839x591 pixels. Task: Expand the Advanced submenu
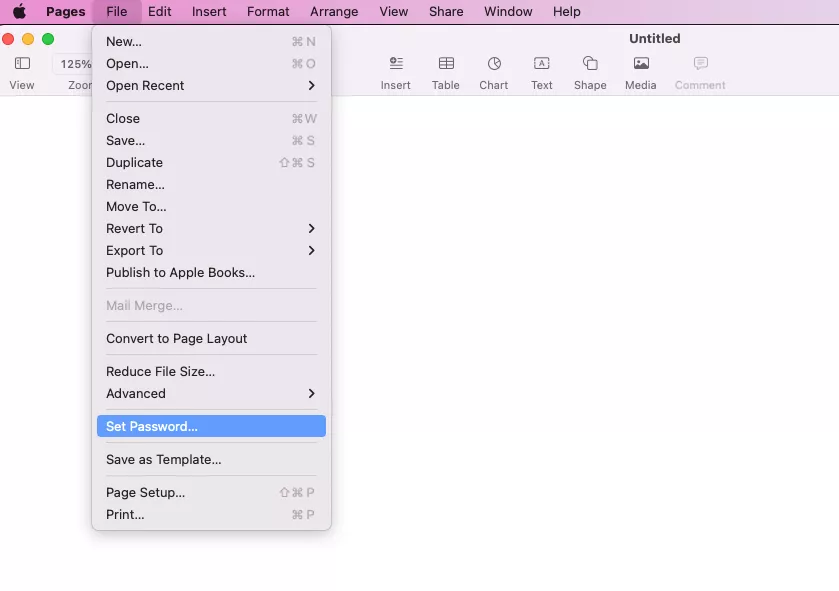point(211,393)
